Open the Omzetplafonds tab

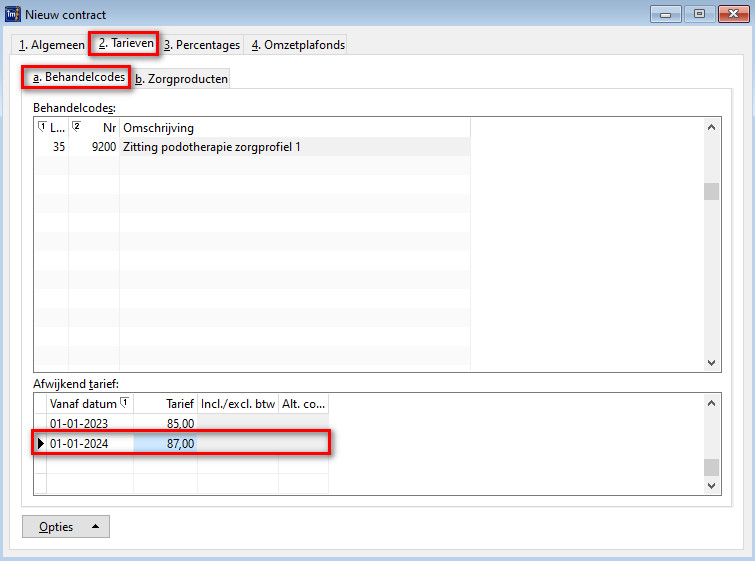(x=297, y=45)
